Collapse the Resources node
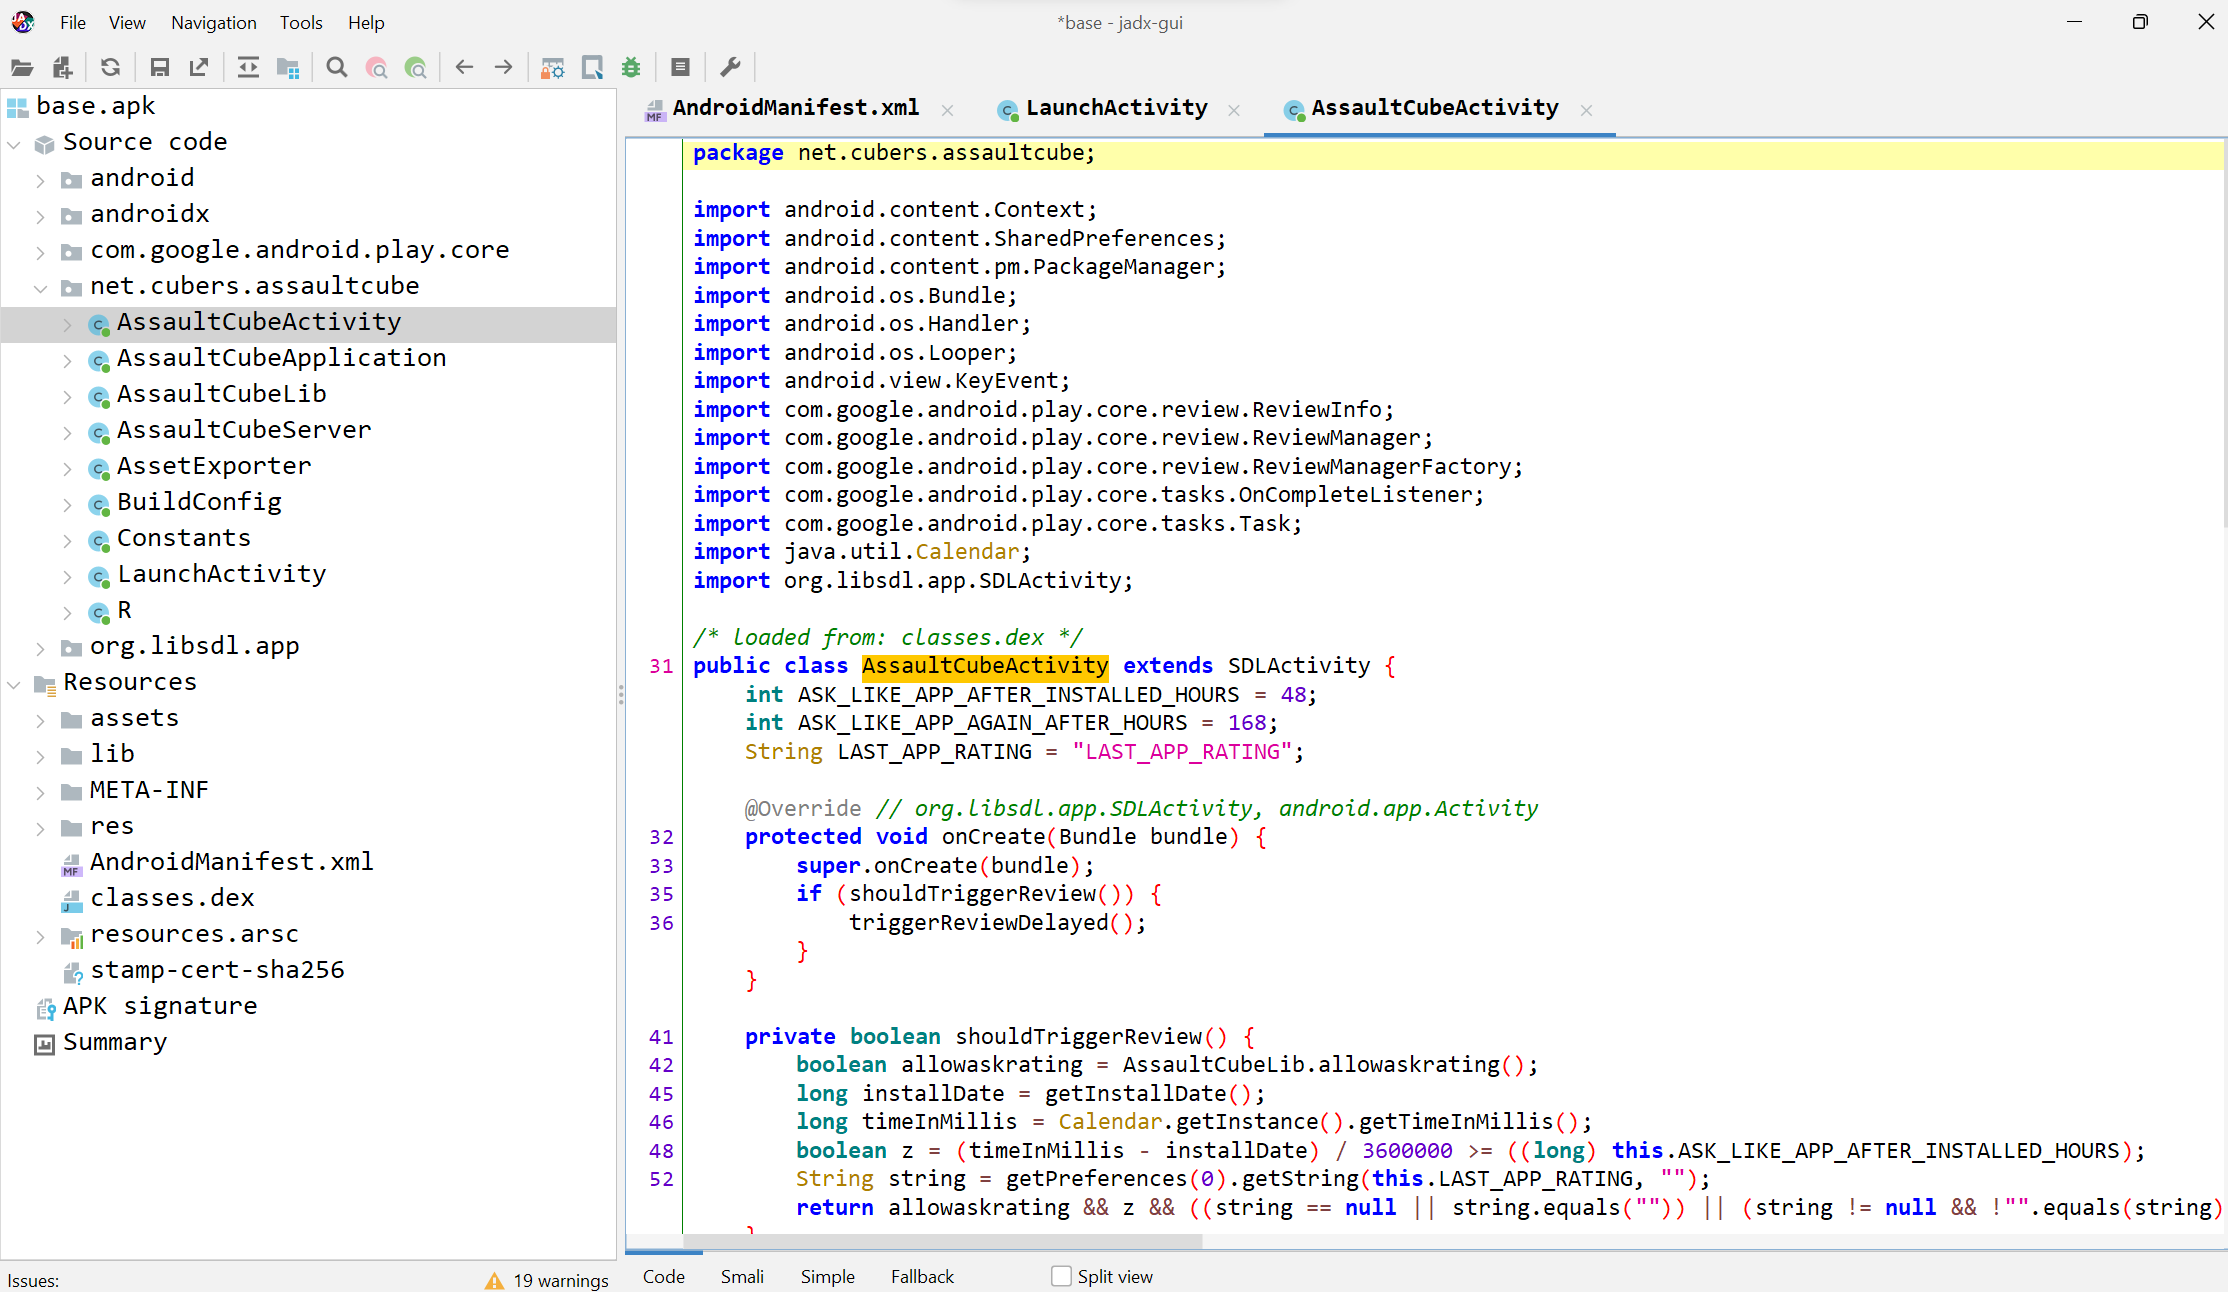Screen dimensions: 2228x1292 [14, 684]
